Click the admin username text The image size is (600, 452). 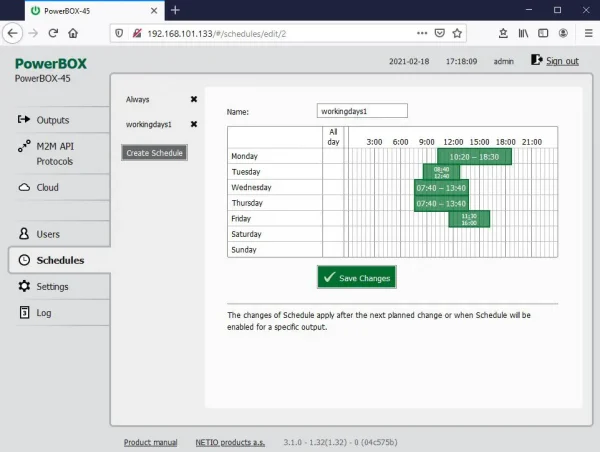(503, 61)
